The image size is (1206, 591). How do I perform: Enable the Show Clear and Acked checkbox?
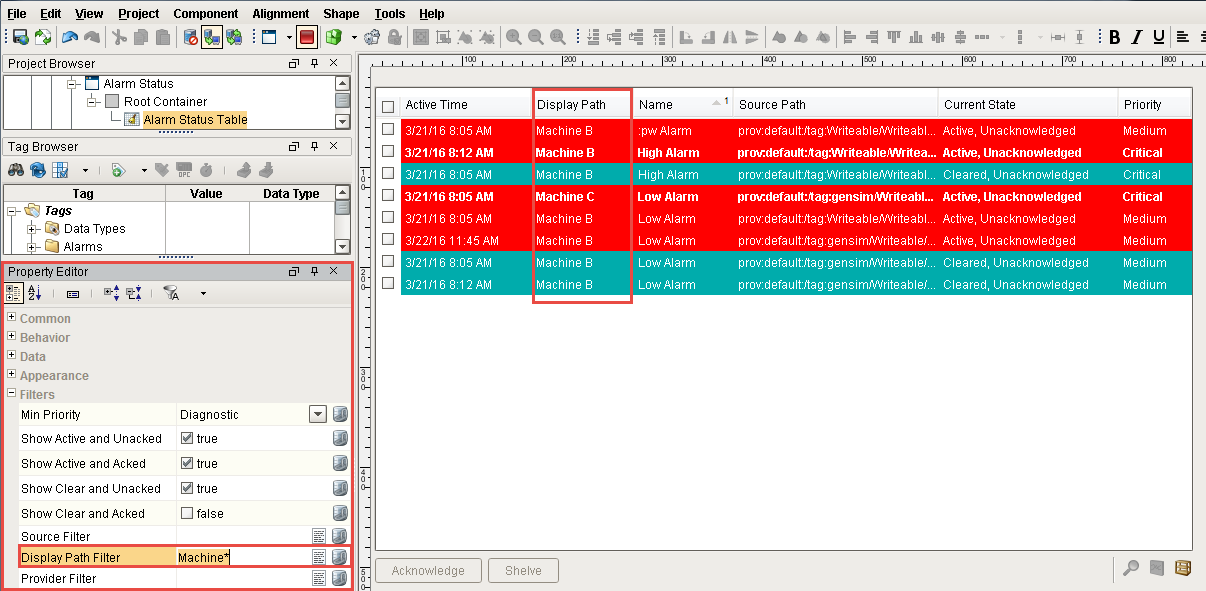pyautogui.click(x=188, y=513)
